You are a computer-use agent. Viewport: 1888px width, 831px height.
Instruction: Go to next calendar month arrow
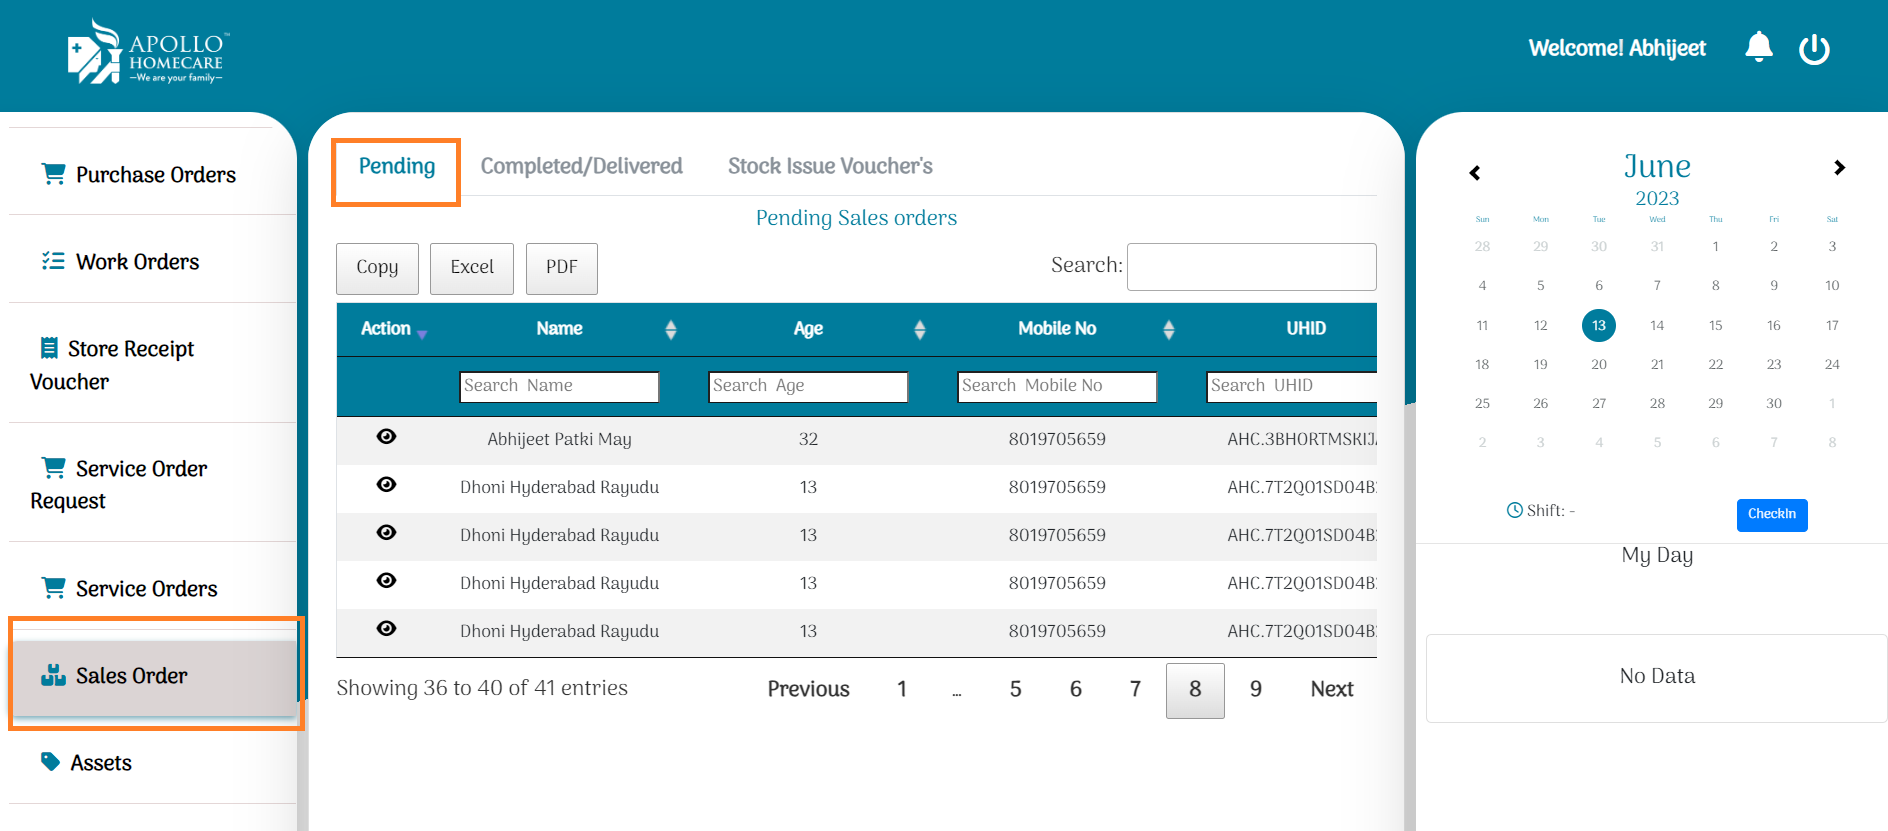coord(1838,168)
